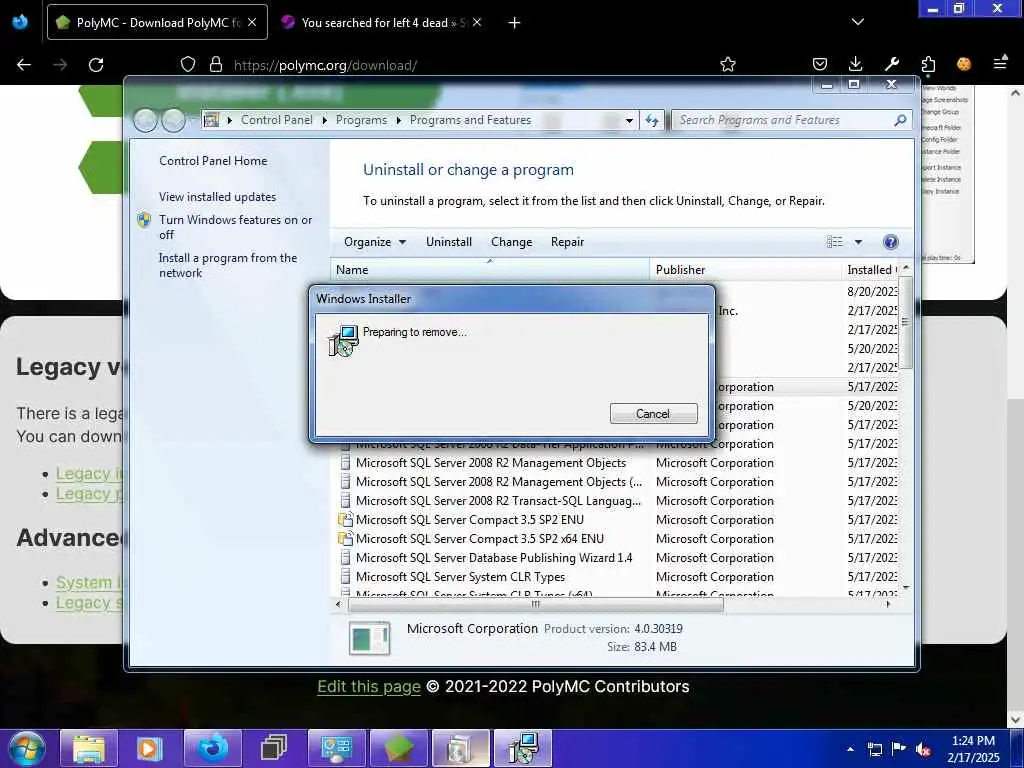The height and width of the screenshot is (768, 1024).
Task: Sort list by Name column header
Action: (x=490, y=270)
